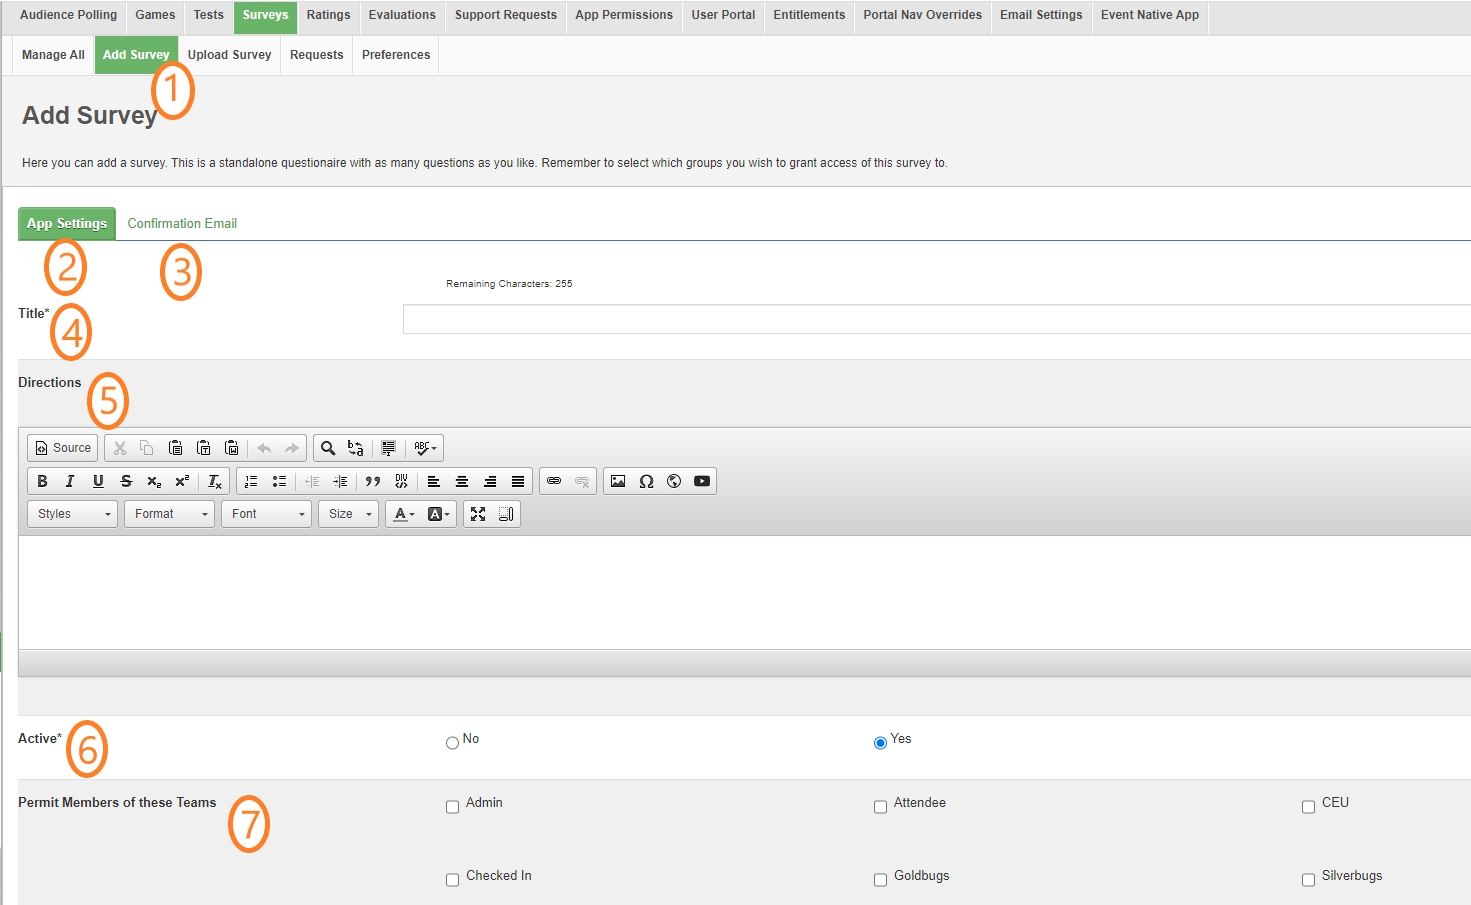This screenshot has width=1471, height=905.
Task: Enable the Goldbugs team checkbox
Action: pos(880,880)
